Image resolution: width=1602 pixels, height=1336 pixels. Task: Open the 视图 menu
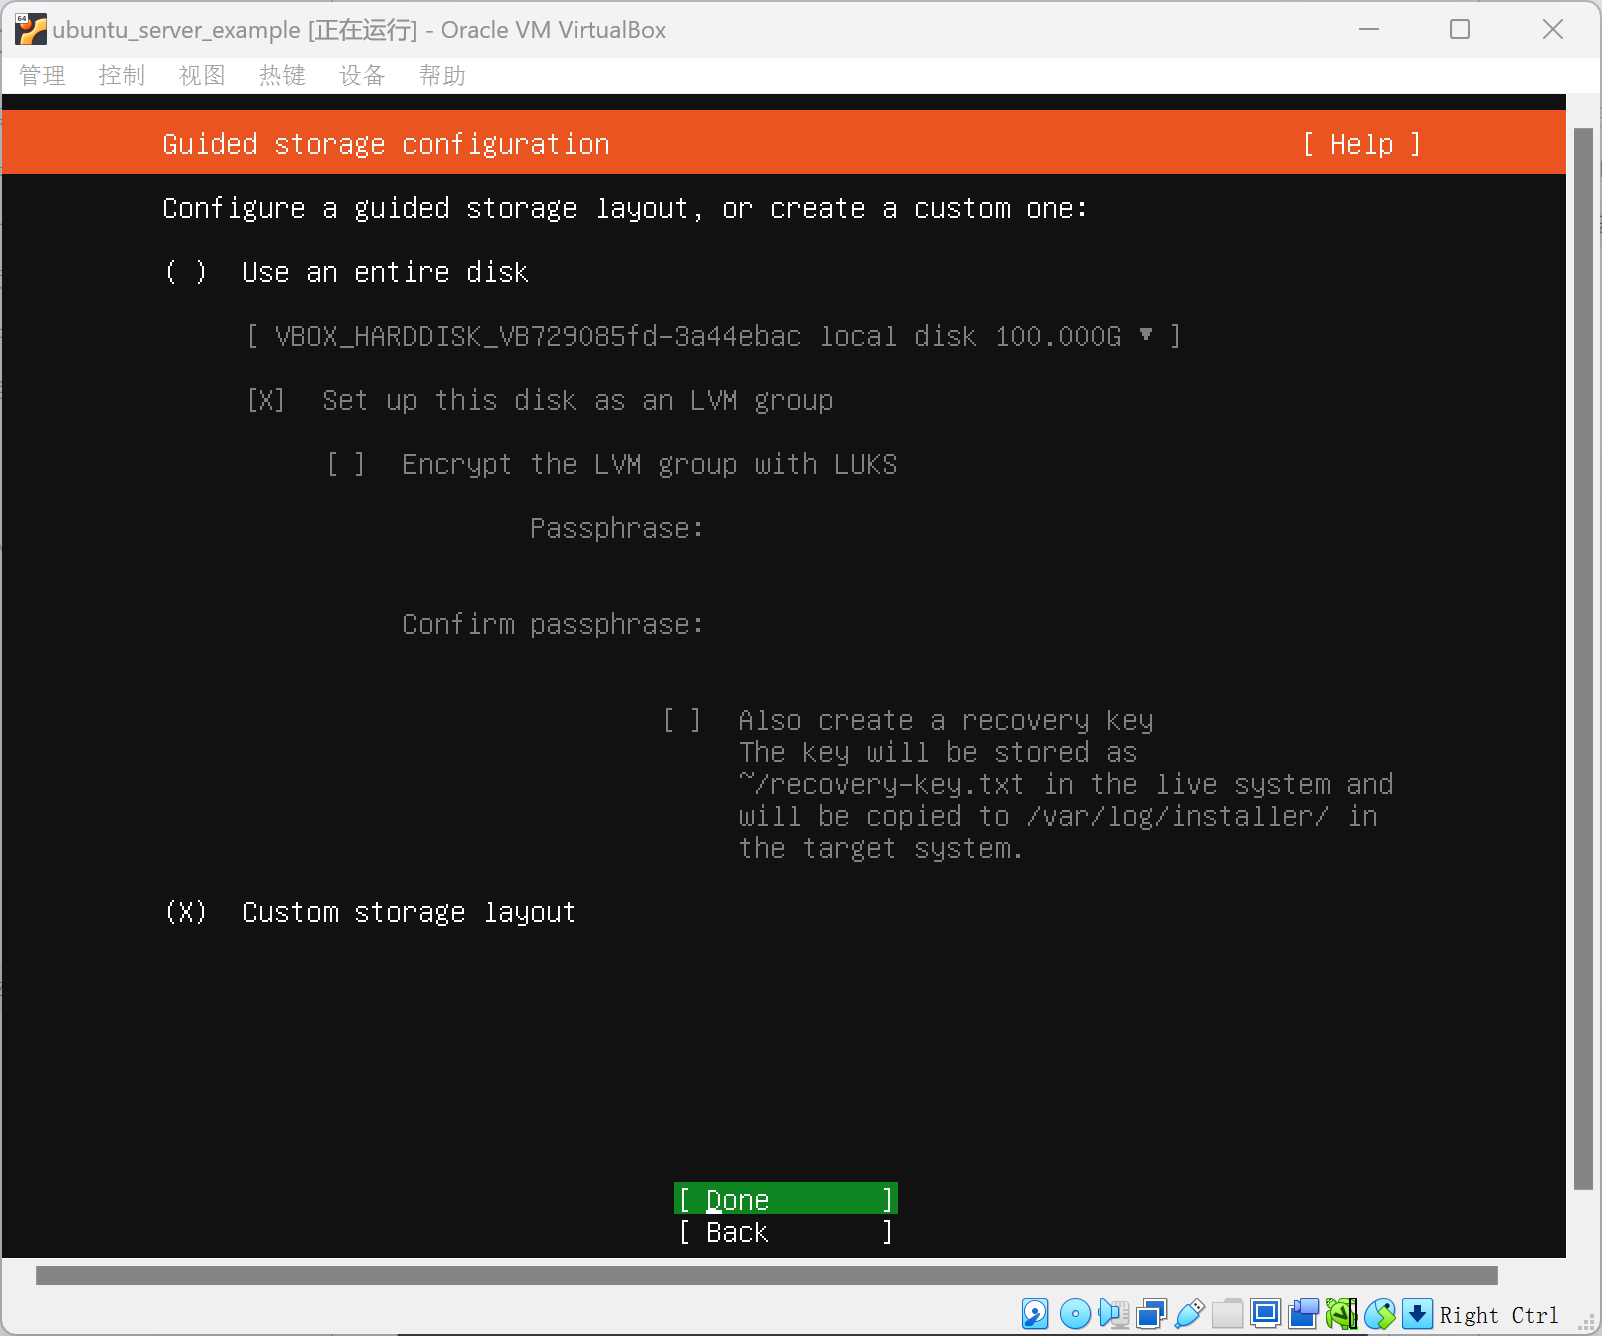(x=202, y=76)
